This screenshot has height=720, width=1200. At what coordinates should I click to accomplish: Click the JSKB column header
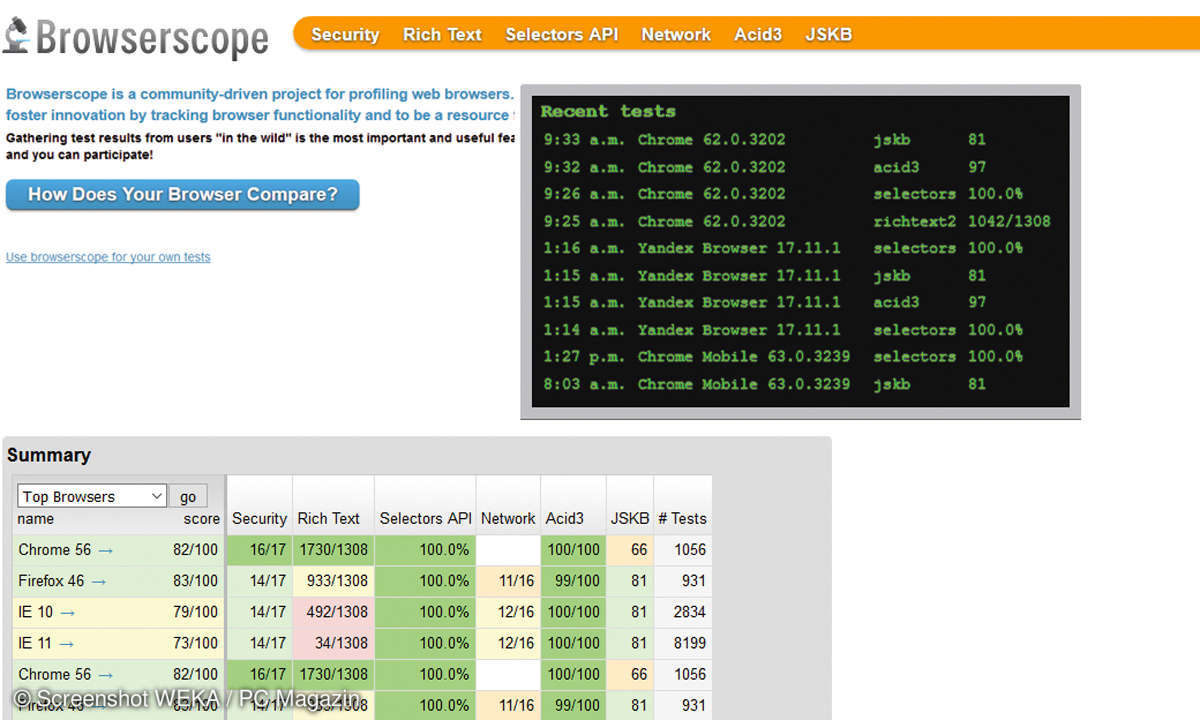pyautogui.click(x=630, y=518)
